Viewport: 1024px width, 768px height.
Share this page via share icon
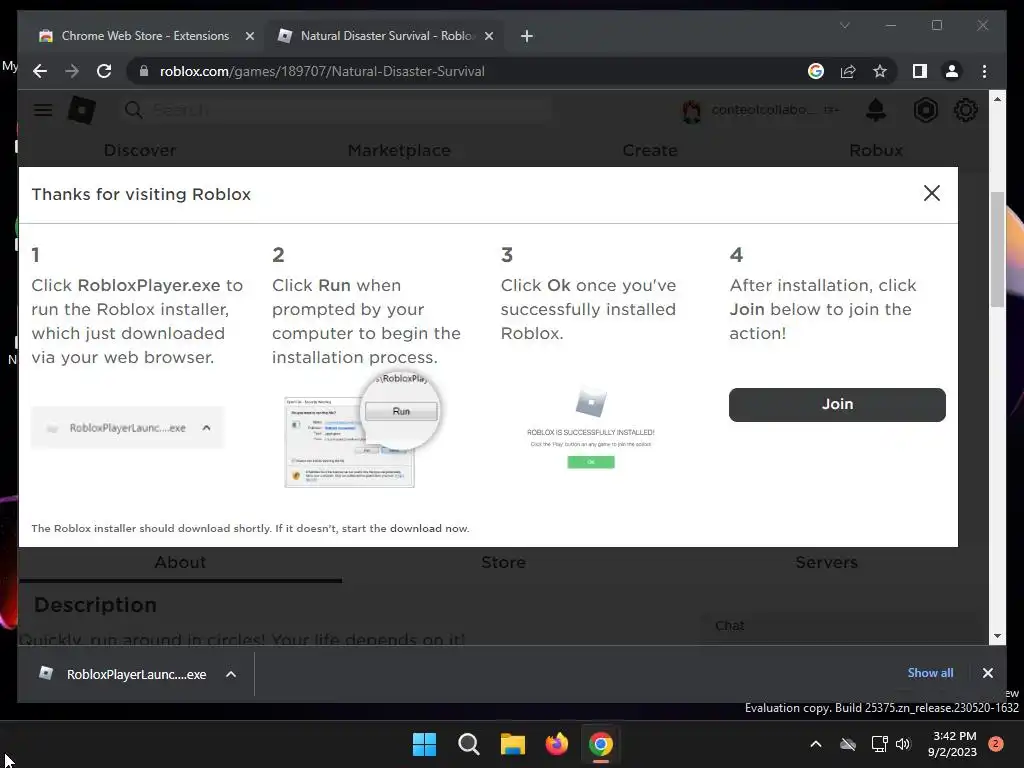point(848,71)
